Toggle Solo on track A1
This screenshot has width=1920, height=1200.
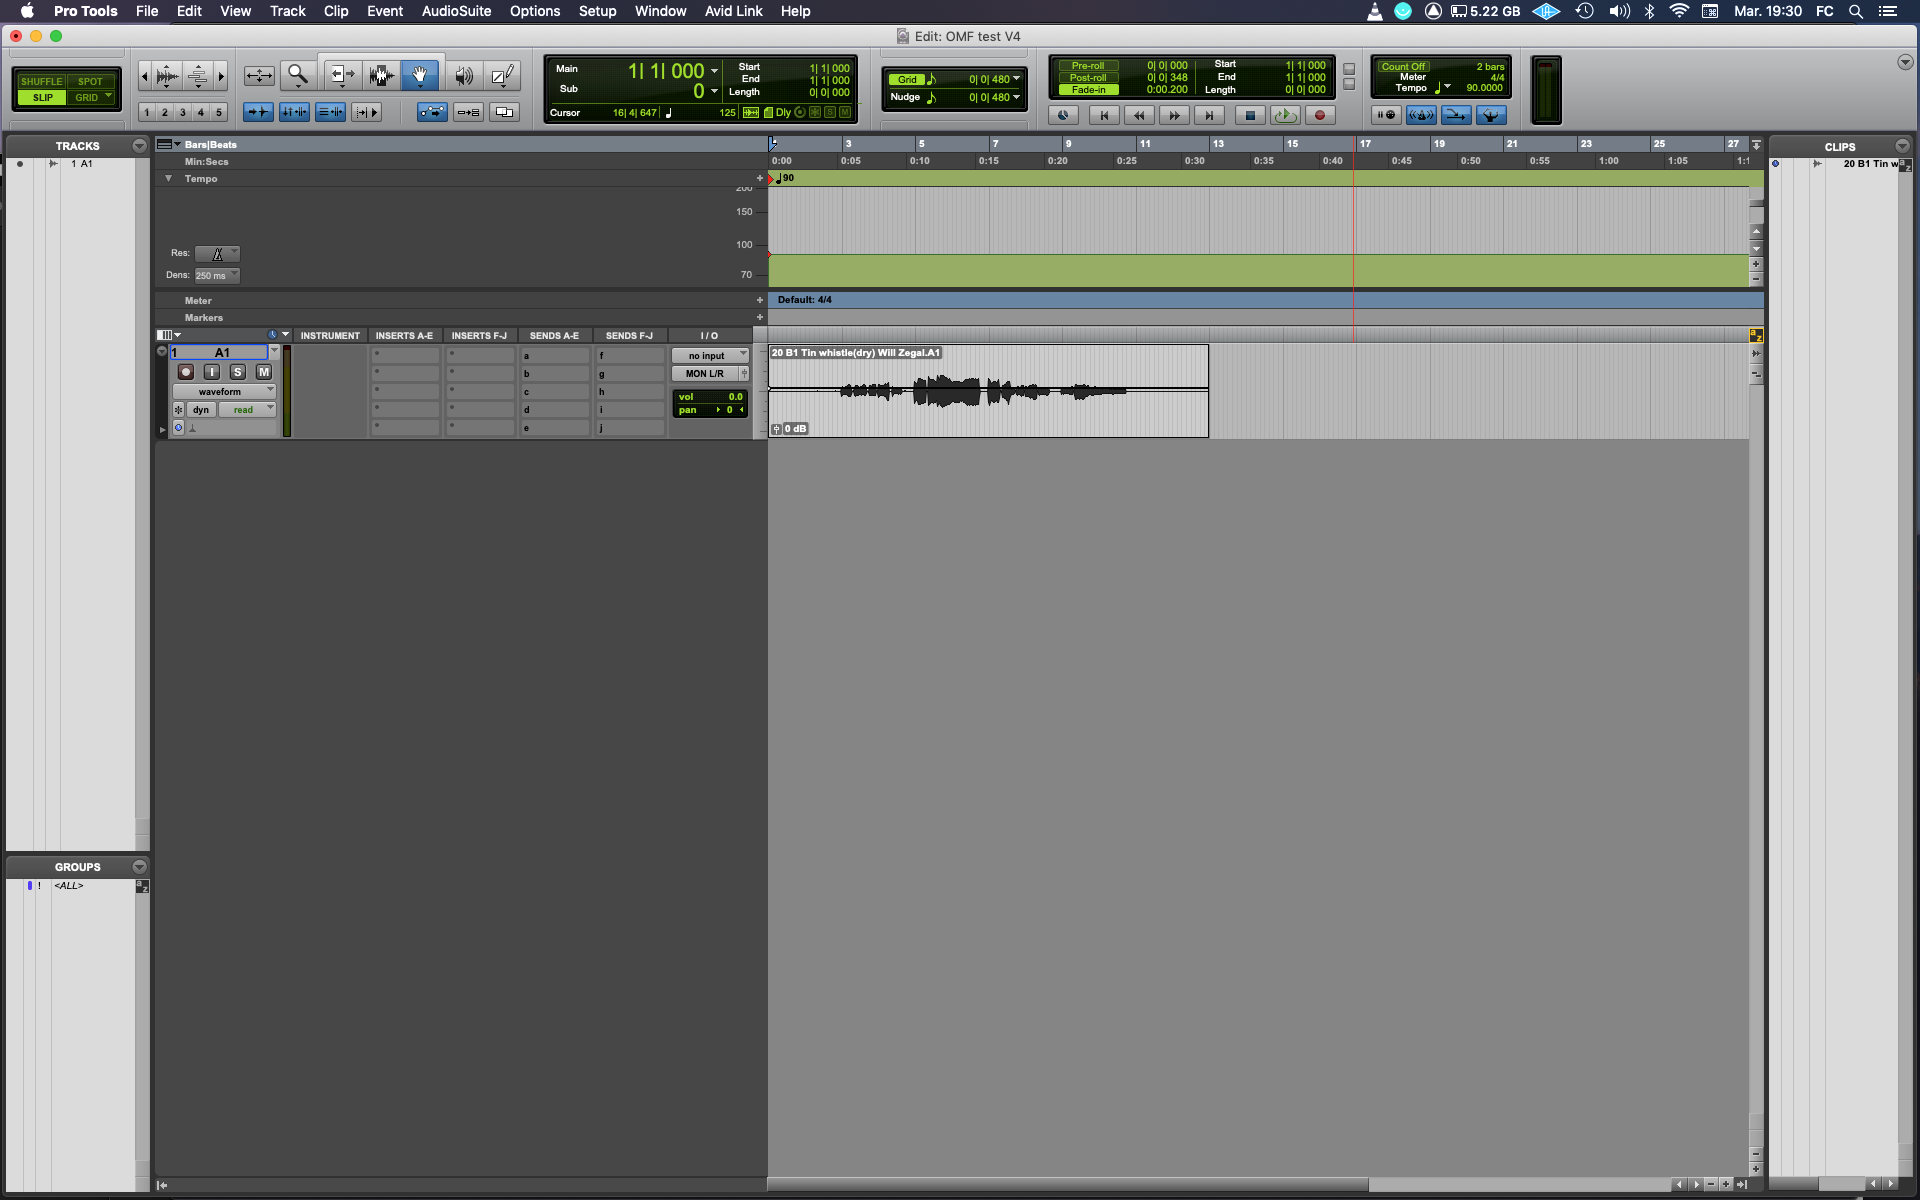238,372
